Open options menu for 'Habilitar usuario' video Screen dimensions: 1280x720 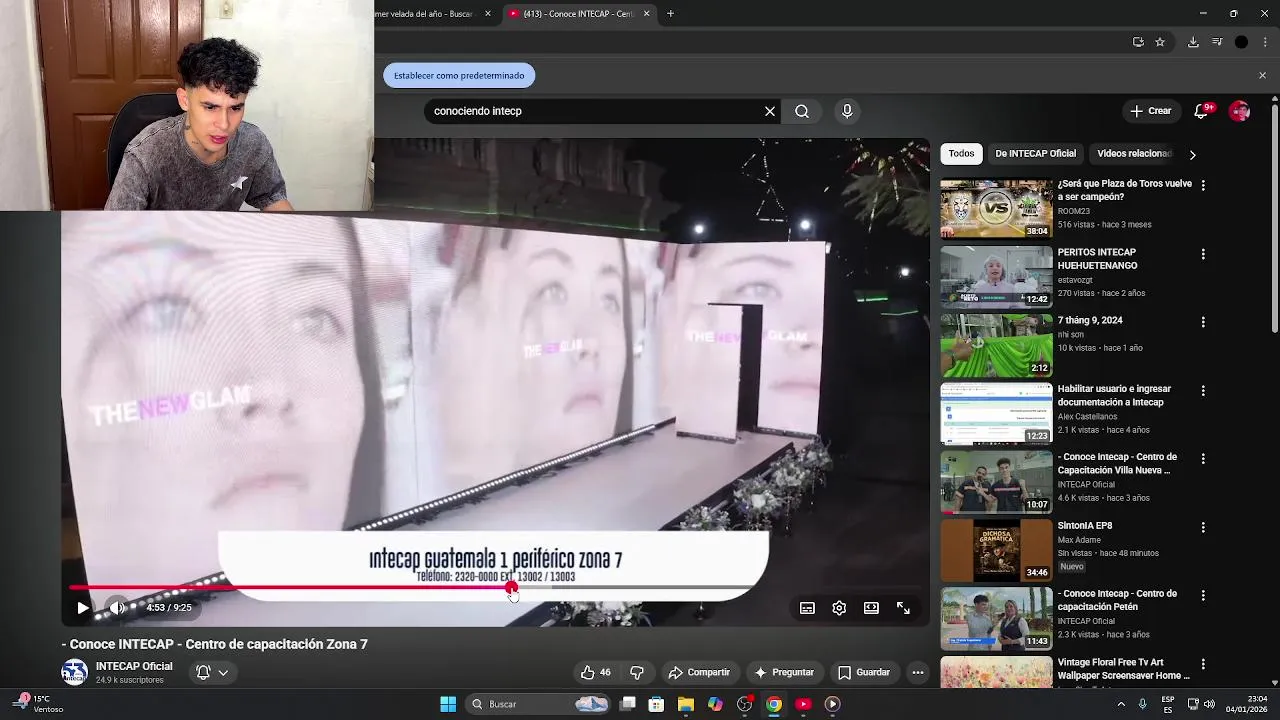pos(1203,390)
